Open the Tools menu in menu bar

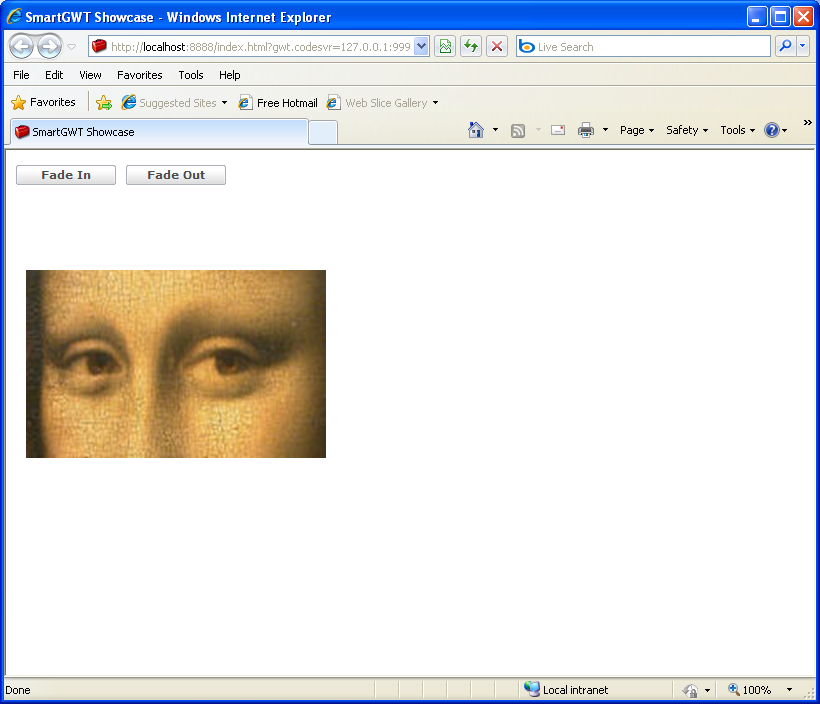190,75
